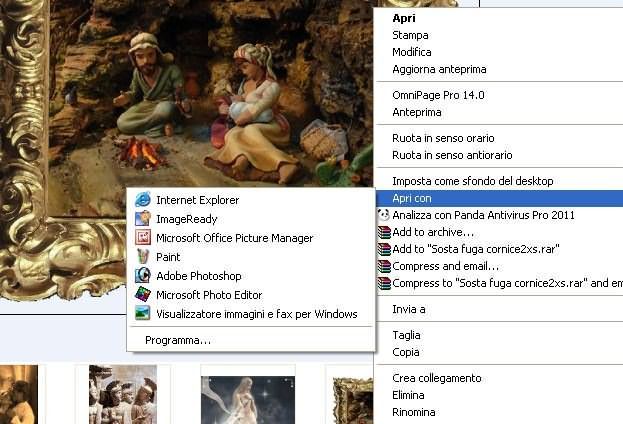
Task: Select the gold-framed thumbnail beside the menu
Action: tap(353, 401)
